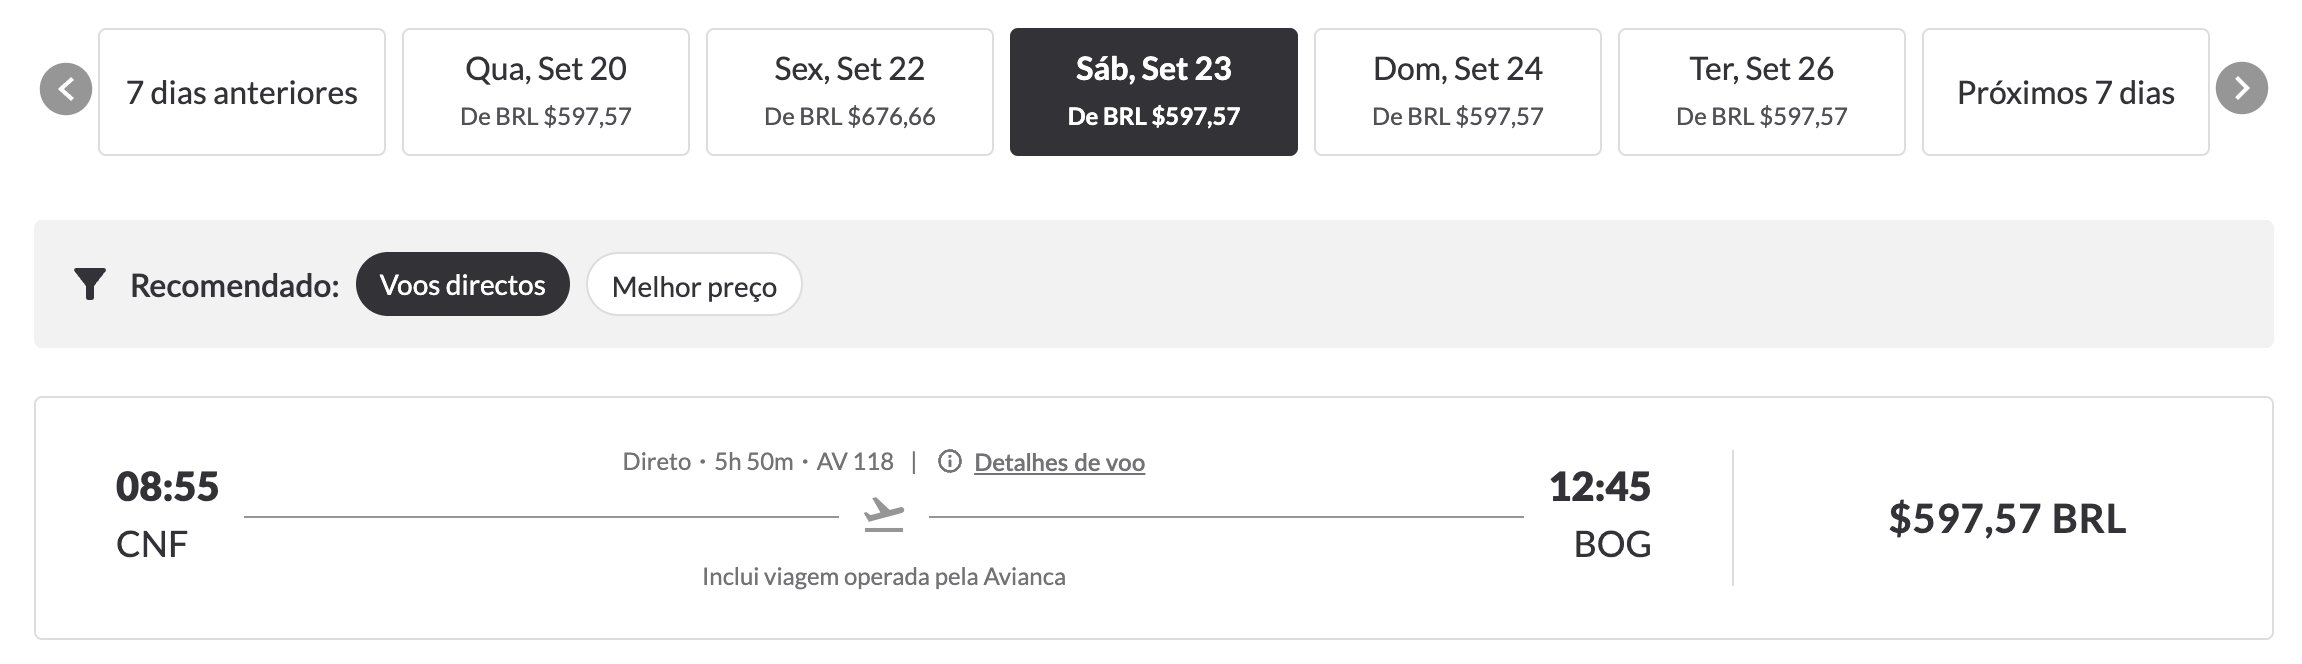The image size is (2302, 664).
Task: Click the 12:45 BOG arrival time
Action: point(1600,514)
